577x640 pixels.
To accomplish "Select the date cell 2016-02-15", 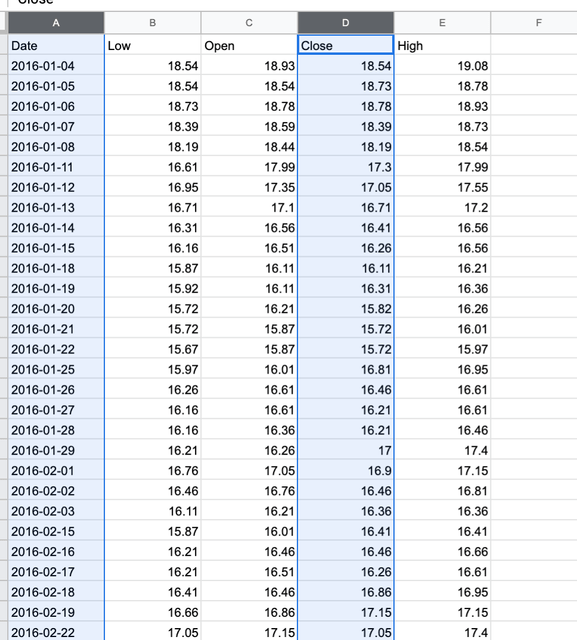I will [56, 531].
